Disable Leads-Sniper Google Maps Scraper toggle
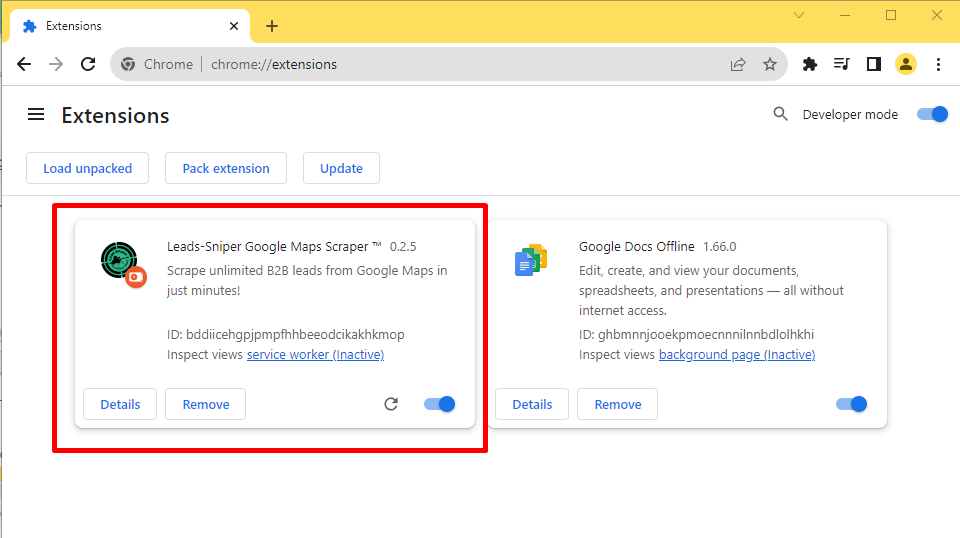Image resolution: width=960 pixels, height=538 pixels. pos(440,404)
